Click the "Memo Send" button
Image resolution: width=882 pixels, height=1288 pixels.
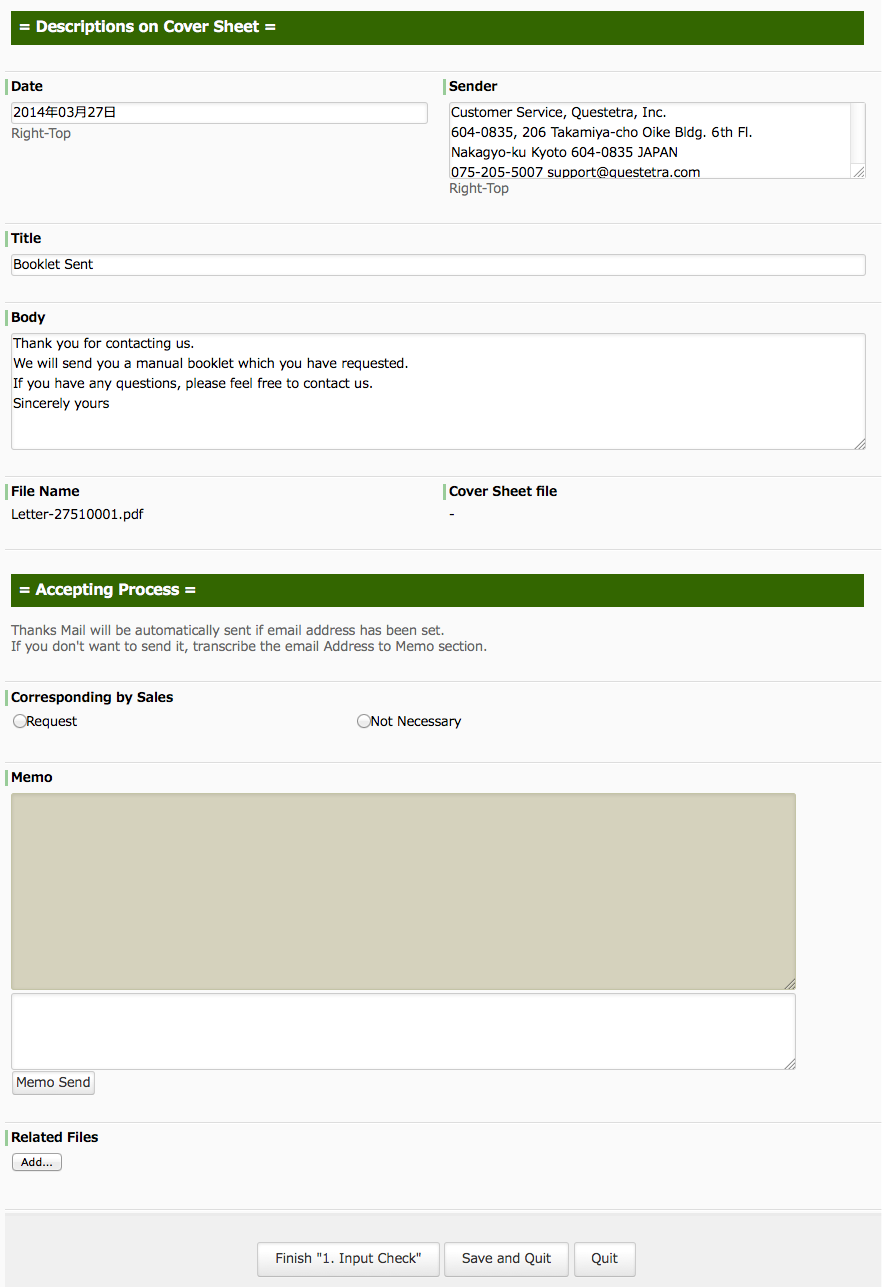tap(52, 1082)
